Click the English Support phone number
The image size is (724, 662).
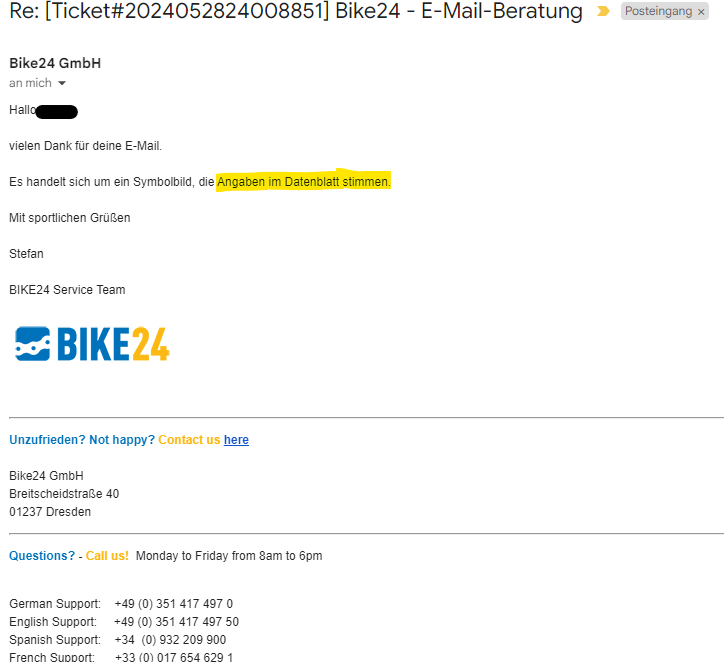tap(177, 622)
